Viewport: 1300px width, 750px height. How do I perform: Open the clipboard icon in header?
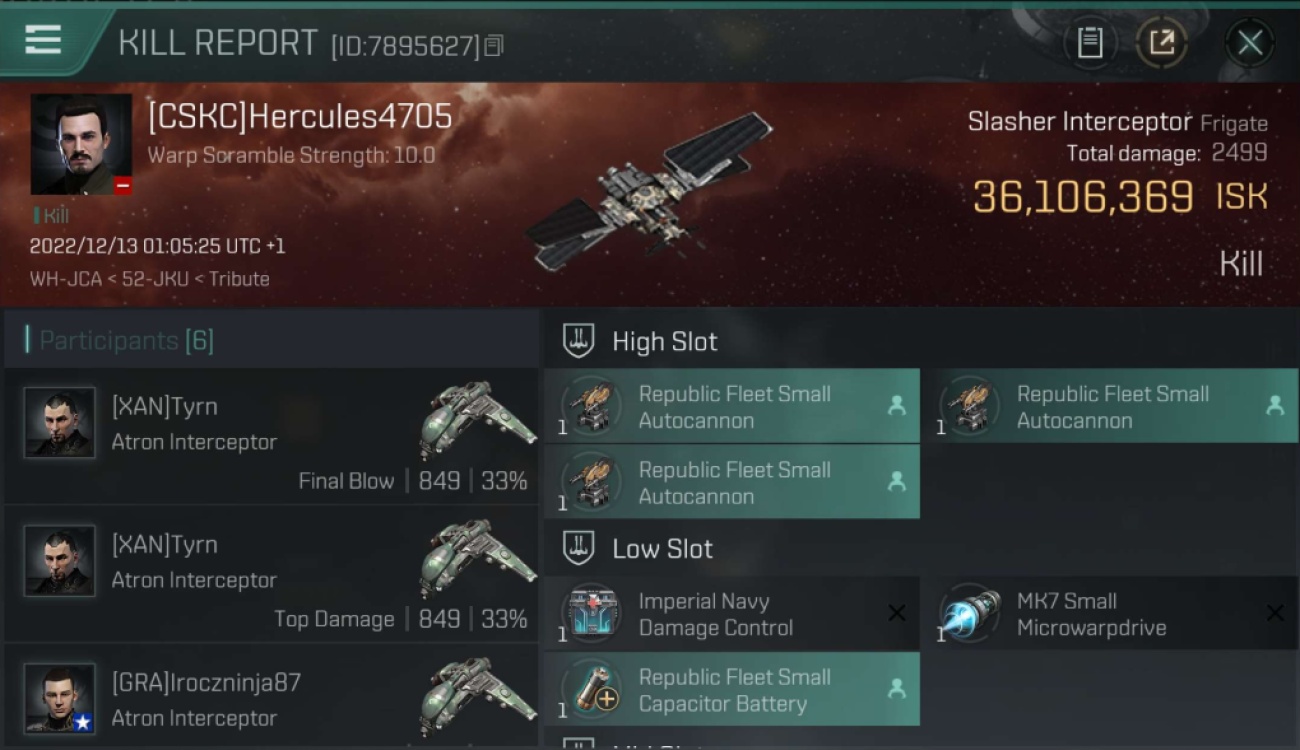1090,43
